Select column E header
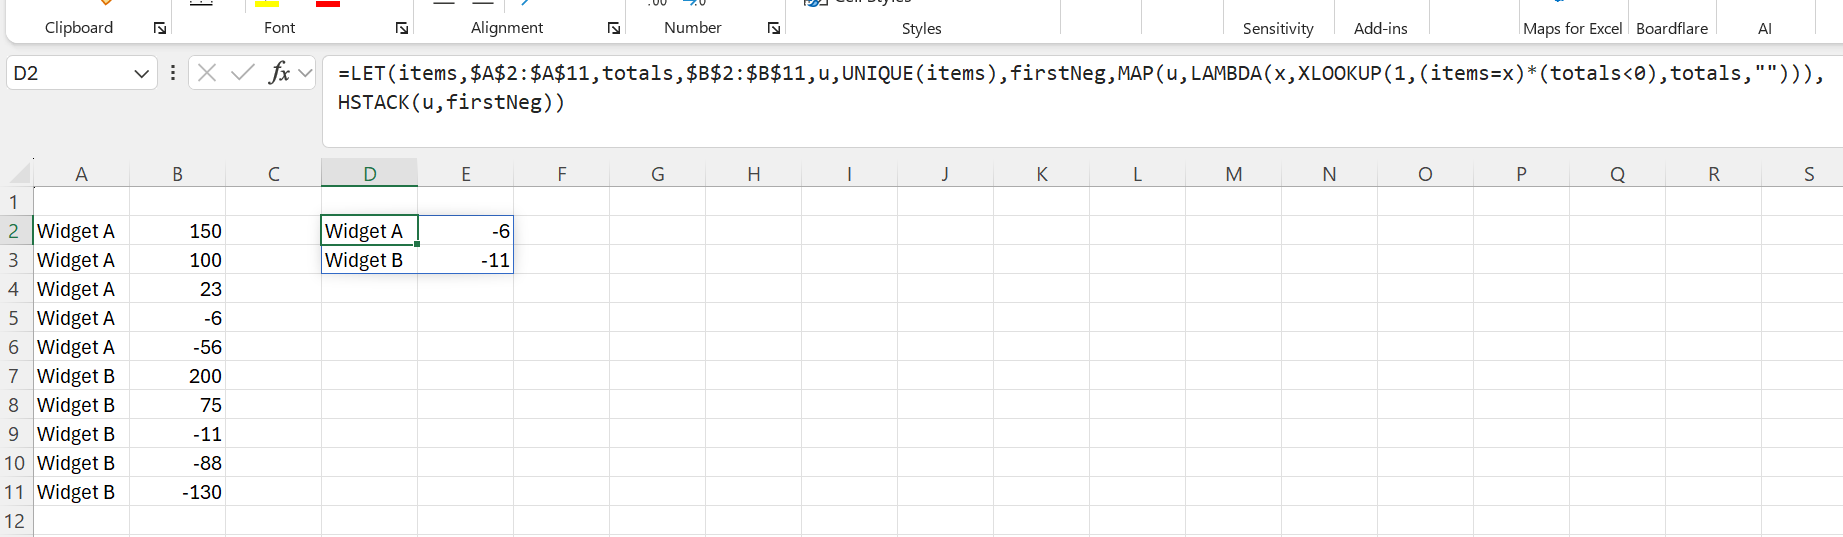The image size is (1843, 537). [x=466, y=174]
